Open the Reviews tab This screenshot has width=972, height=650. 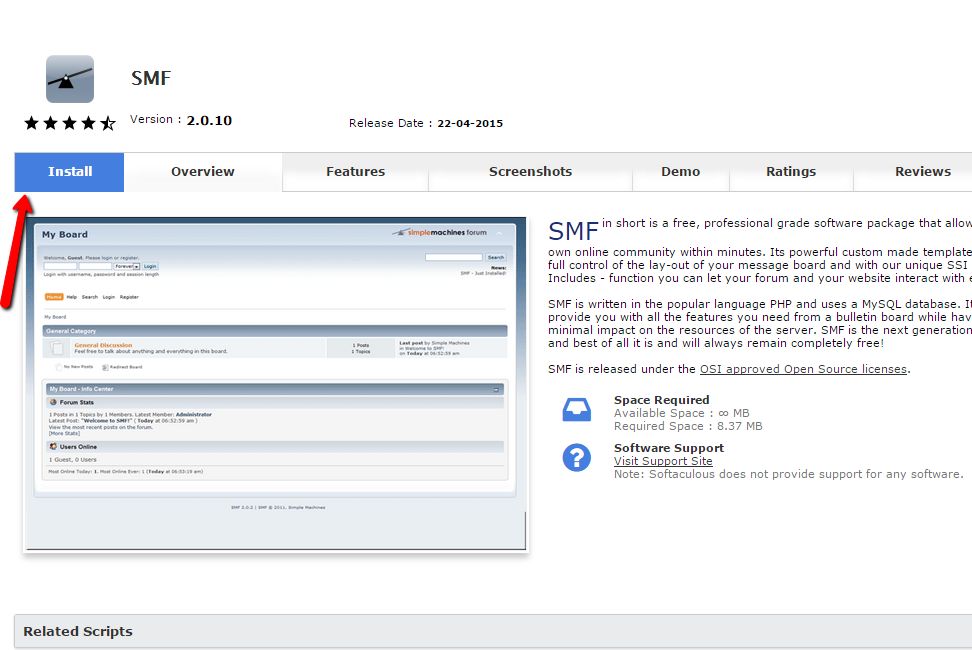[x=922, y=171]
